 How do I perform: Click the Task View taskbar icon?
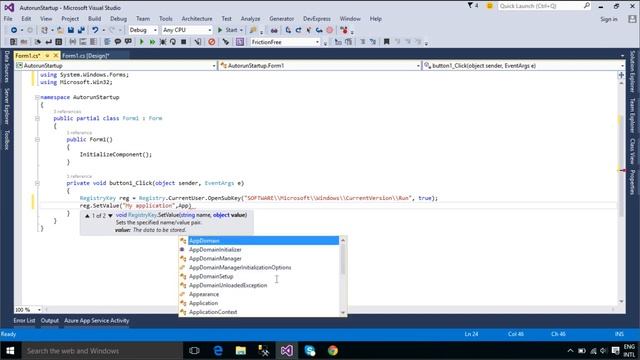(x=194, y=351)
